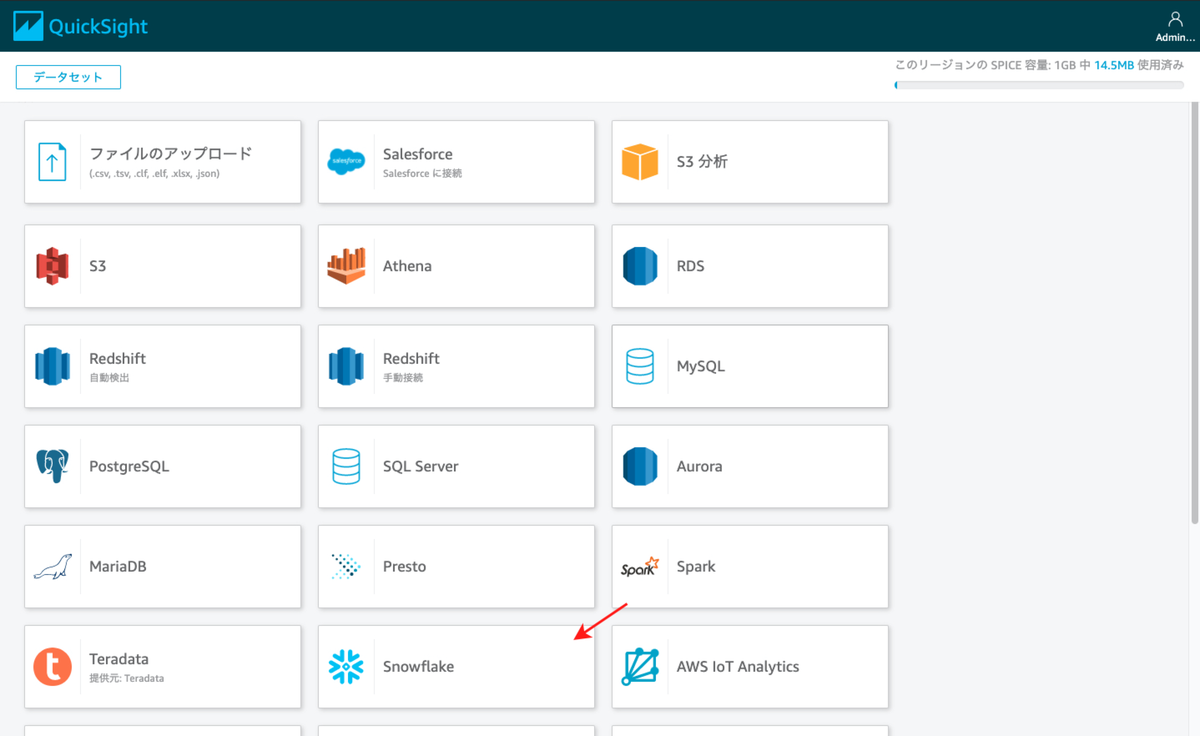This screenshot has height=736, width=1200.
Task: Select the Aurora label text
Action: click(x=699, y=466)
